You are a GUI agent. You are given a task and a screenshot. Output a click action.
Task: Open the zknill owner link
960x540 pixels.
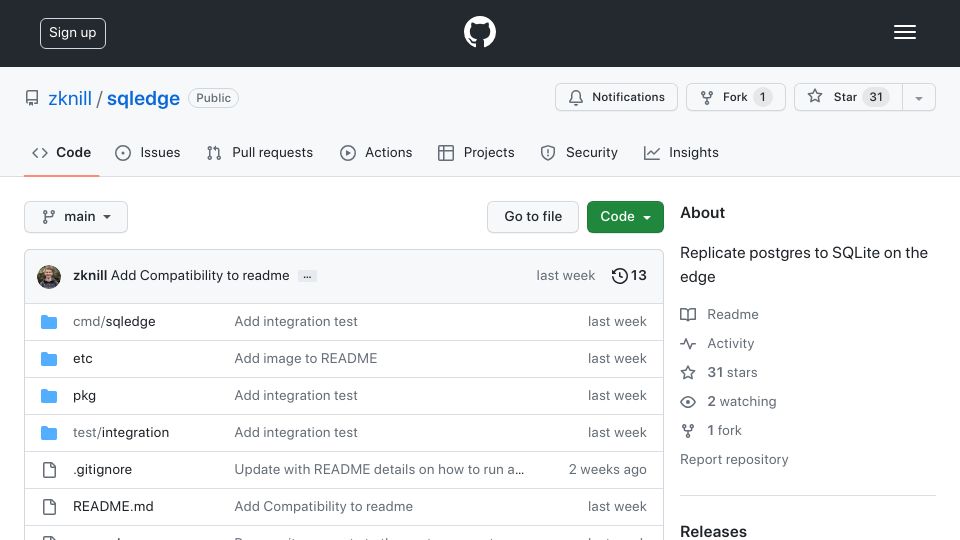70,99
